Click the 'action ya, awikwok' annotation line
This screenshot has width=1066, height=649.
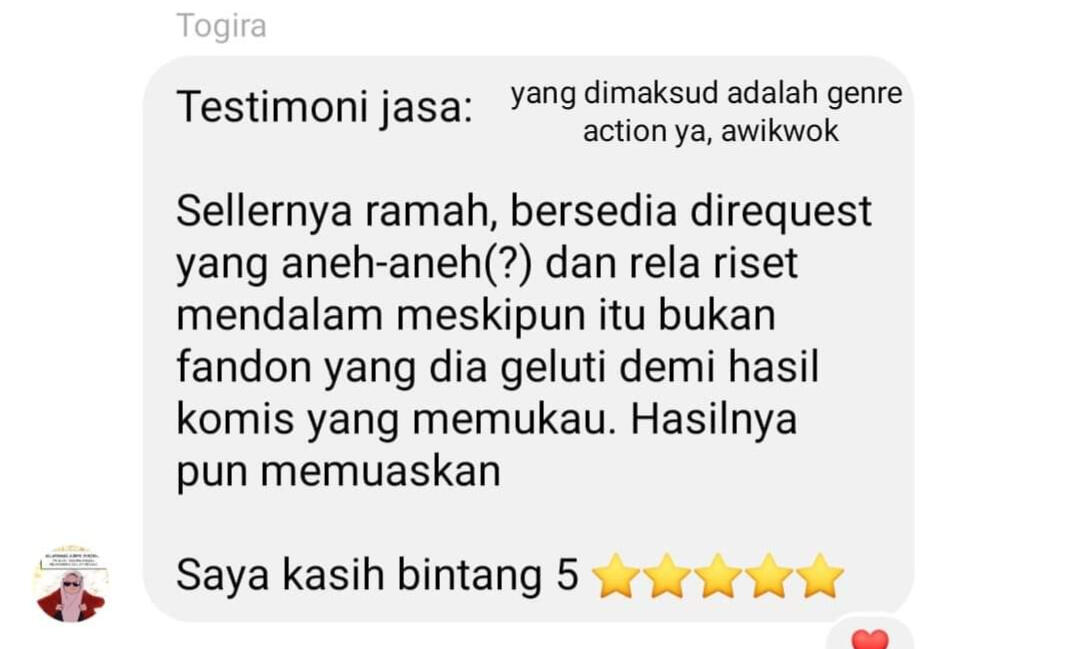(710, 131)
